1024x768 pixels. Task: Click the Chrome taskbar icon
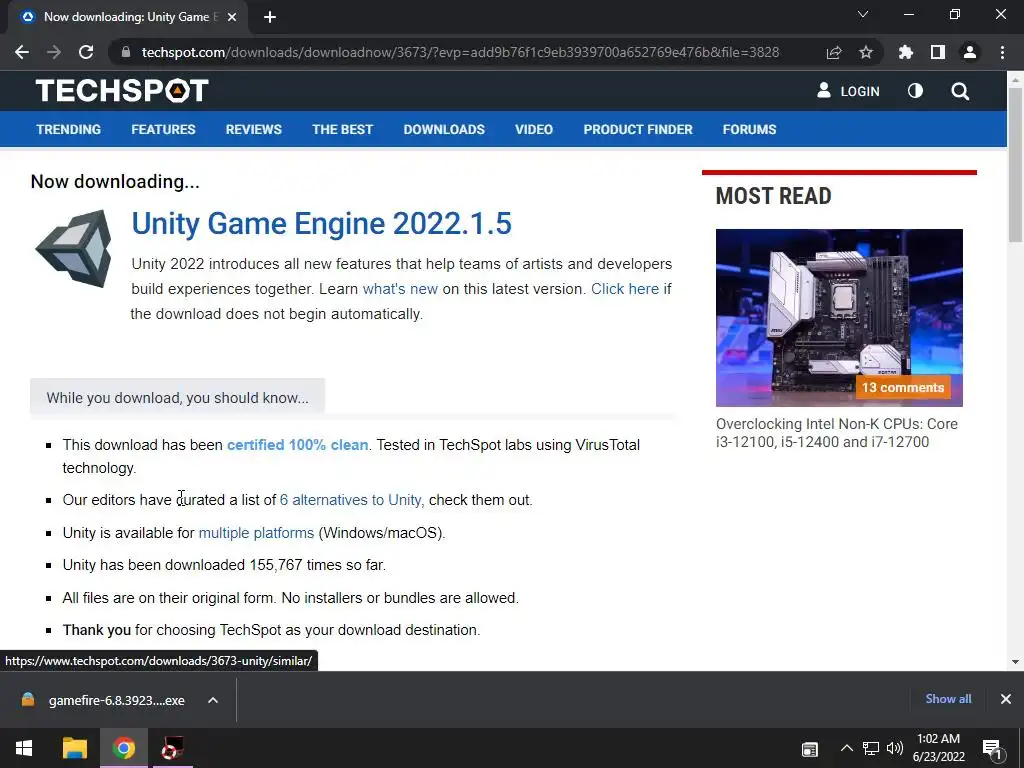point(123,748)
